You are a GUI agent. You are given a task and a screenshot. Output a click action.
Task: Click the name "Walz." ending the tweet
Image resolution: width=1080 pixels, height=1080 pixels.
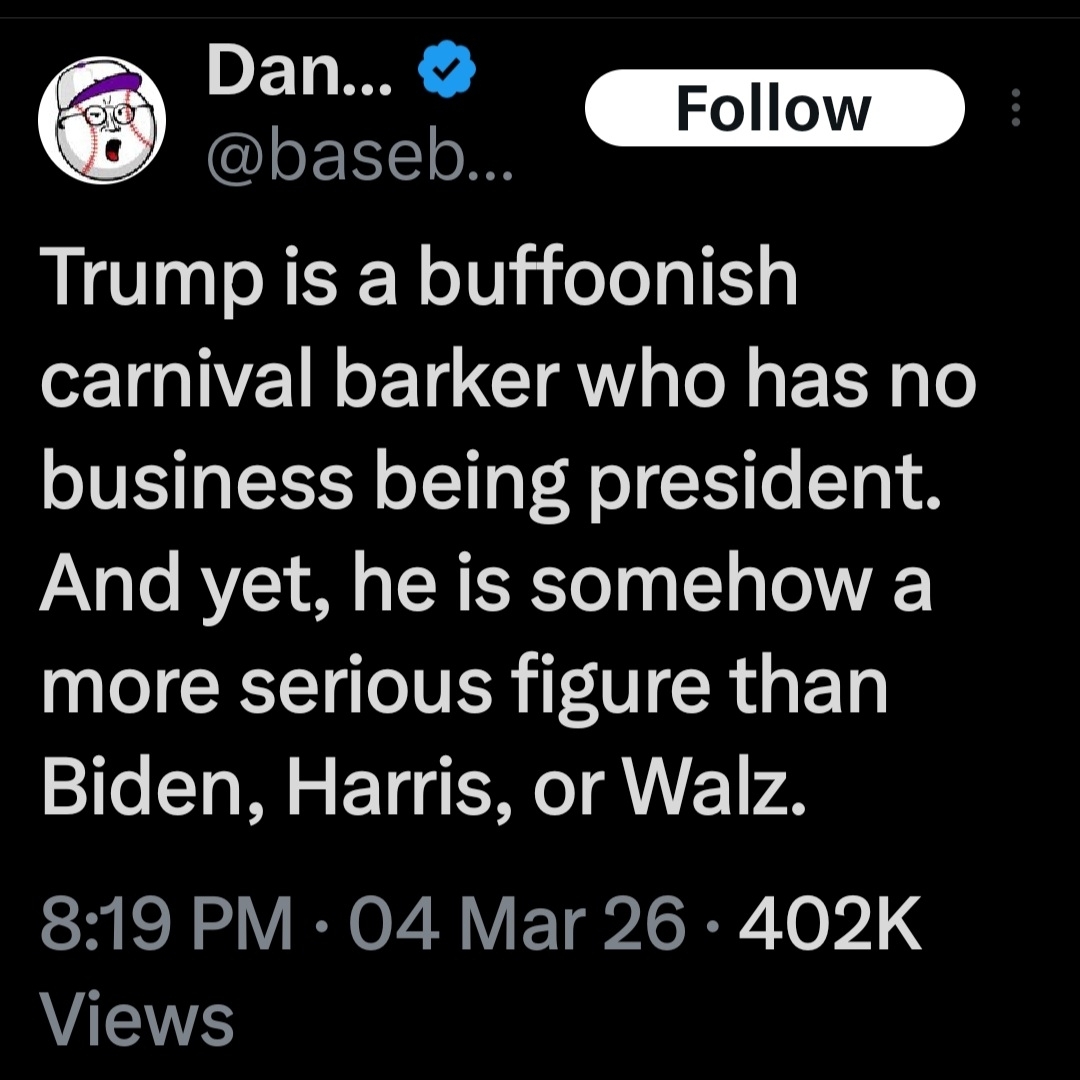(x=709, y=790)
